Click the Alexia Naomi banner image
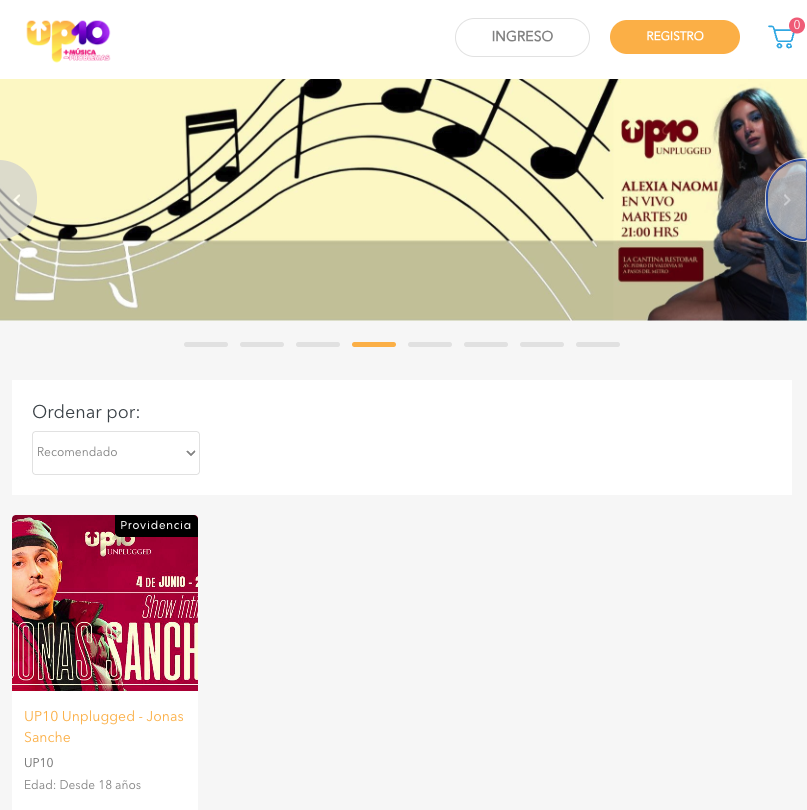807x810 pixels. point(404,199)
